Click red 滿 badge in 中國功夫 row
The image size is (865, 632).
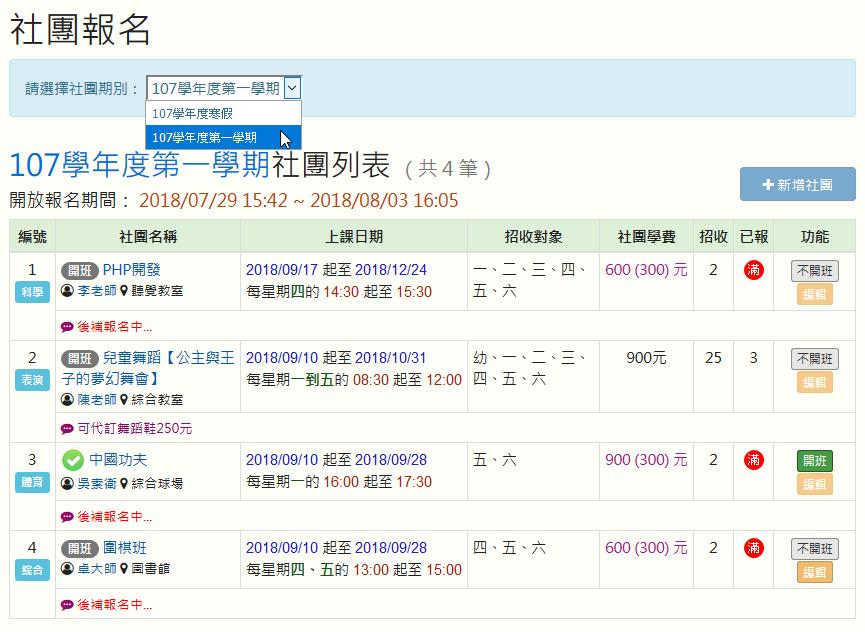click(754, 460)
